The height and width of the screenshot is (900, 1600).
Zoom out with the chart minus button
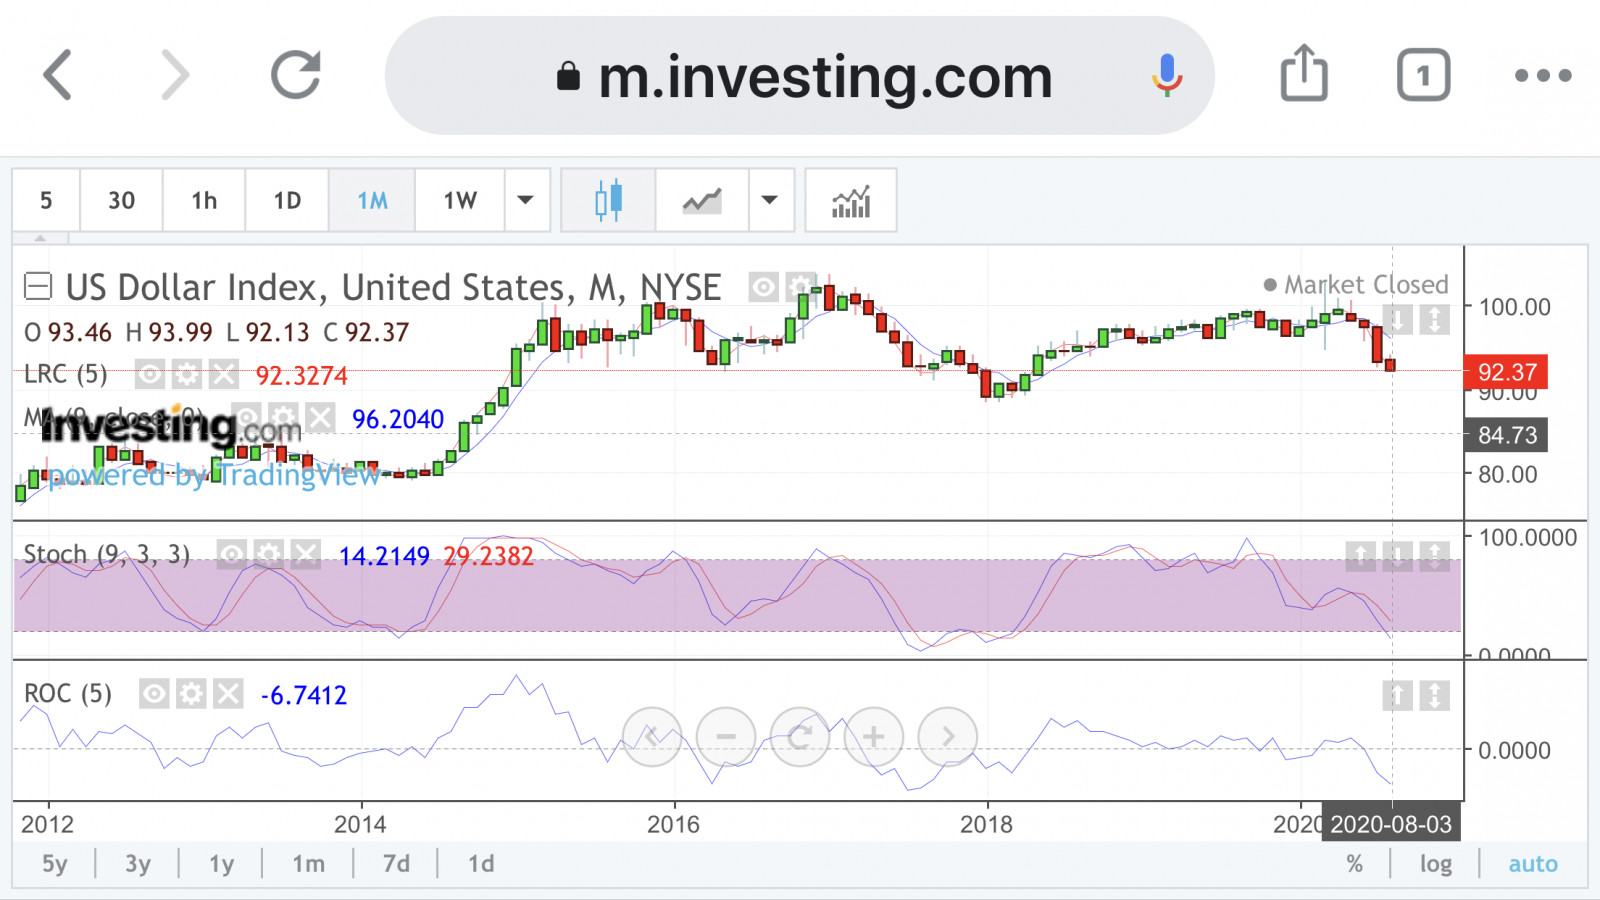[726, 737]
